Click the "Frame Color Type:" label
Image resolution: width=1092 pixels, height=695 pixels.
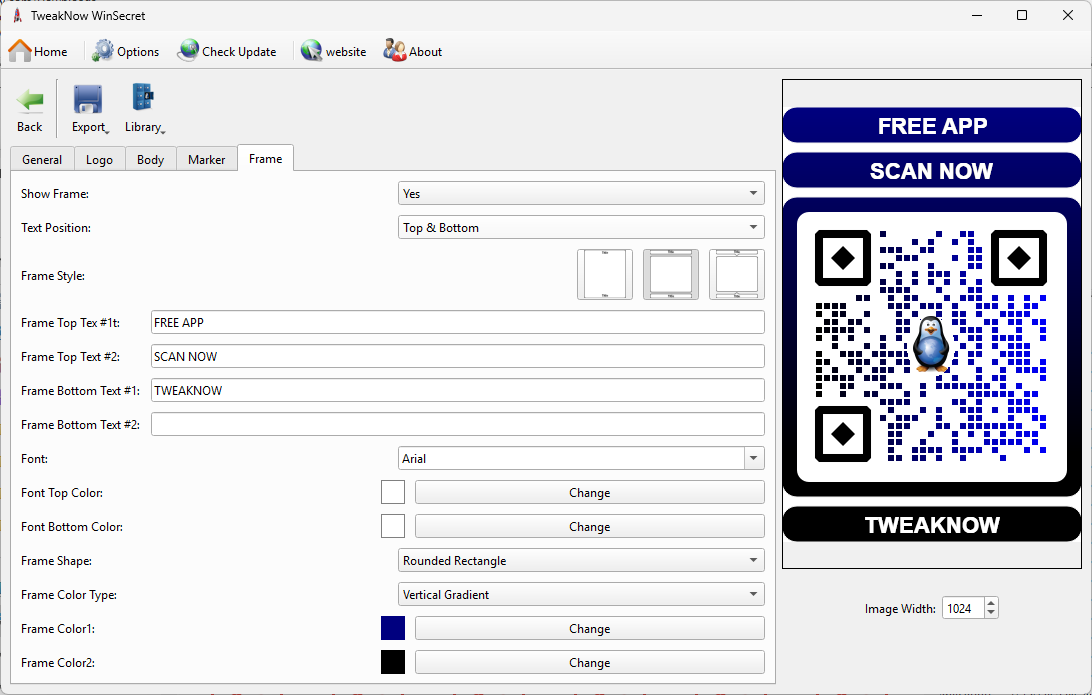point(69,595)
